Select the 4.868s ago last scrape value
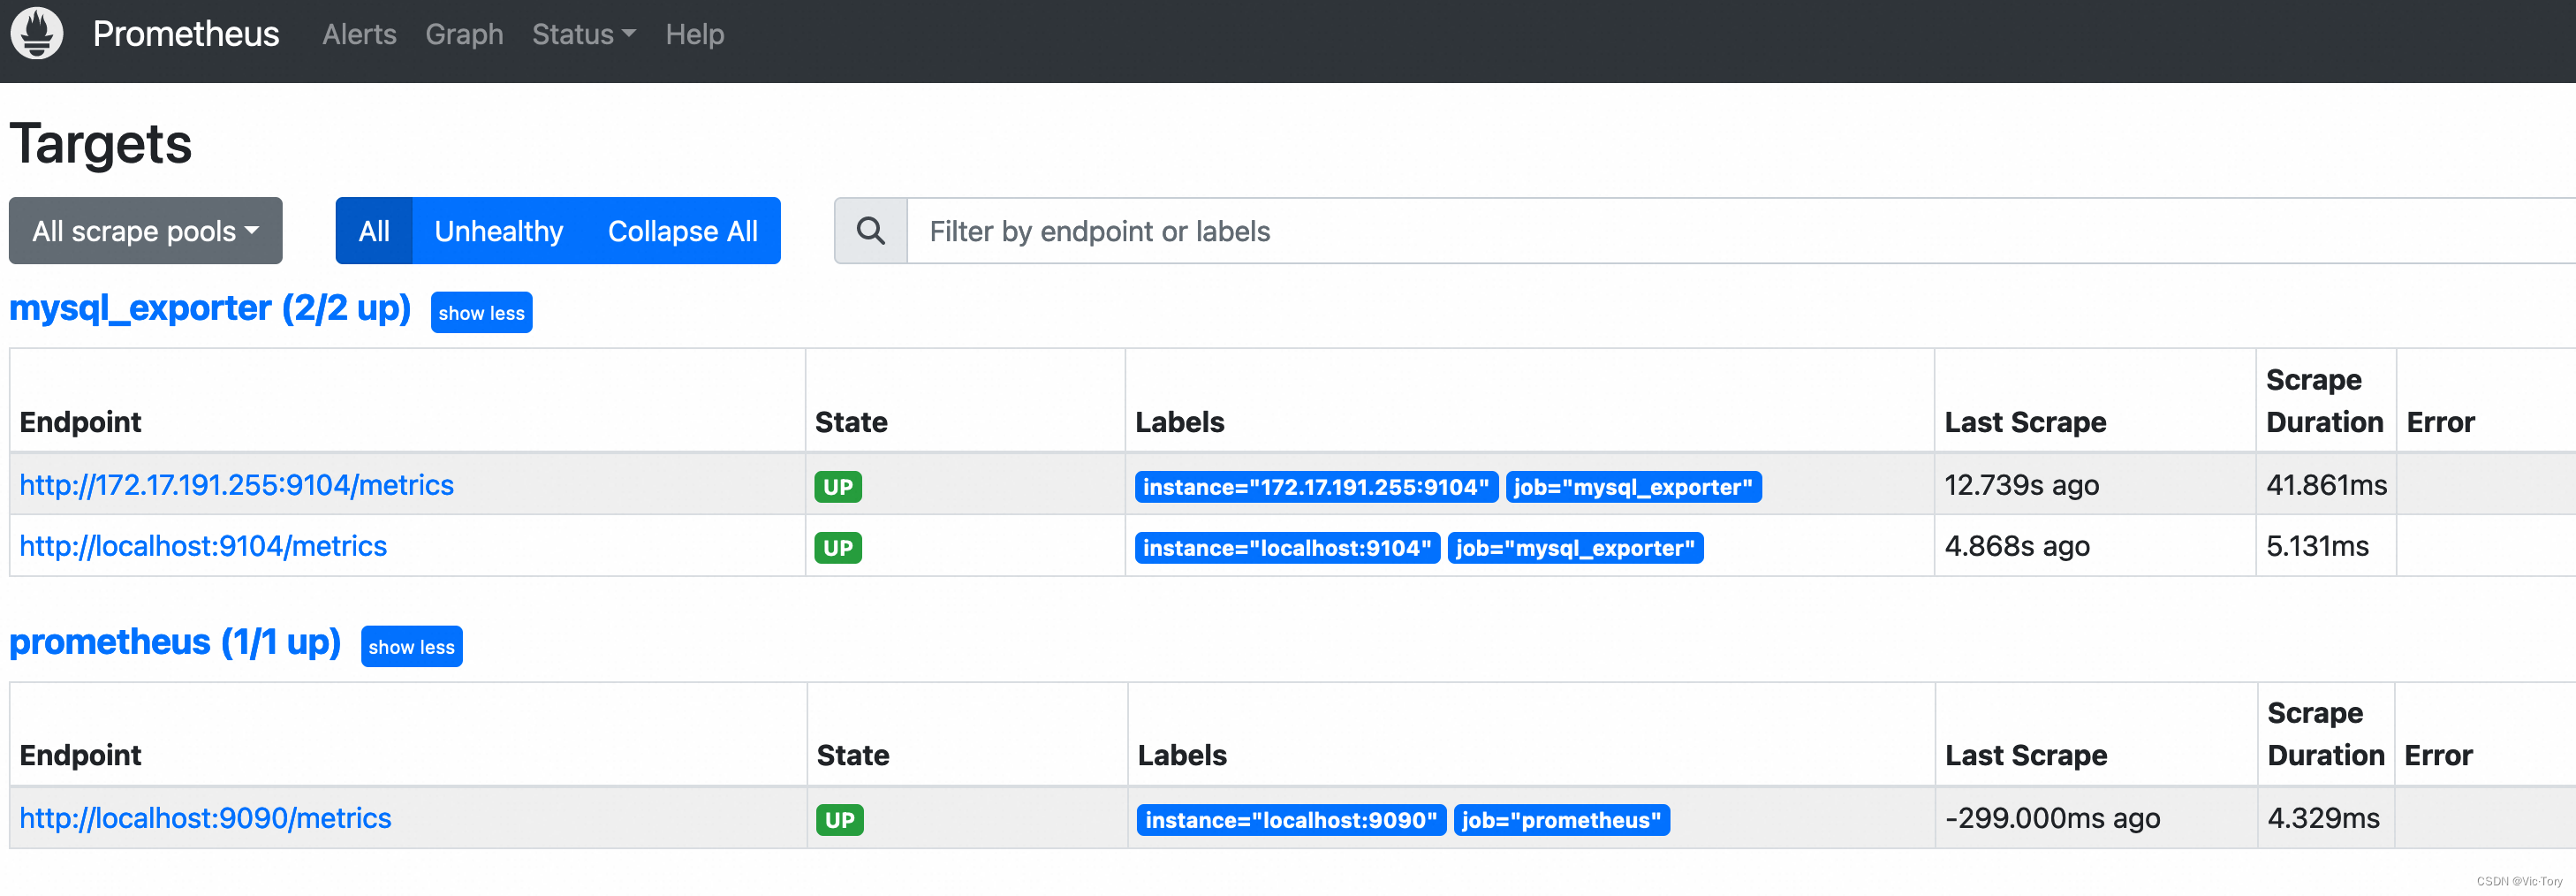The height and width of the screenshot is (896, 2576). pos(2017,546)
